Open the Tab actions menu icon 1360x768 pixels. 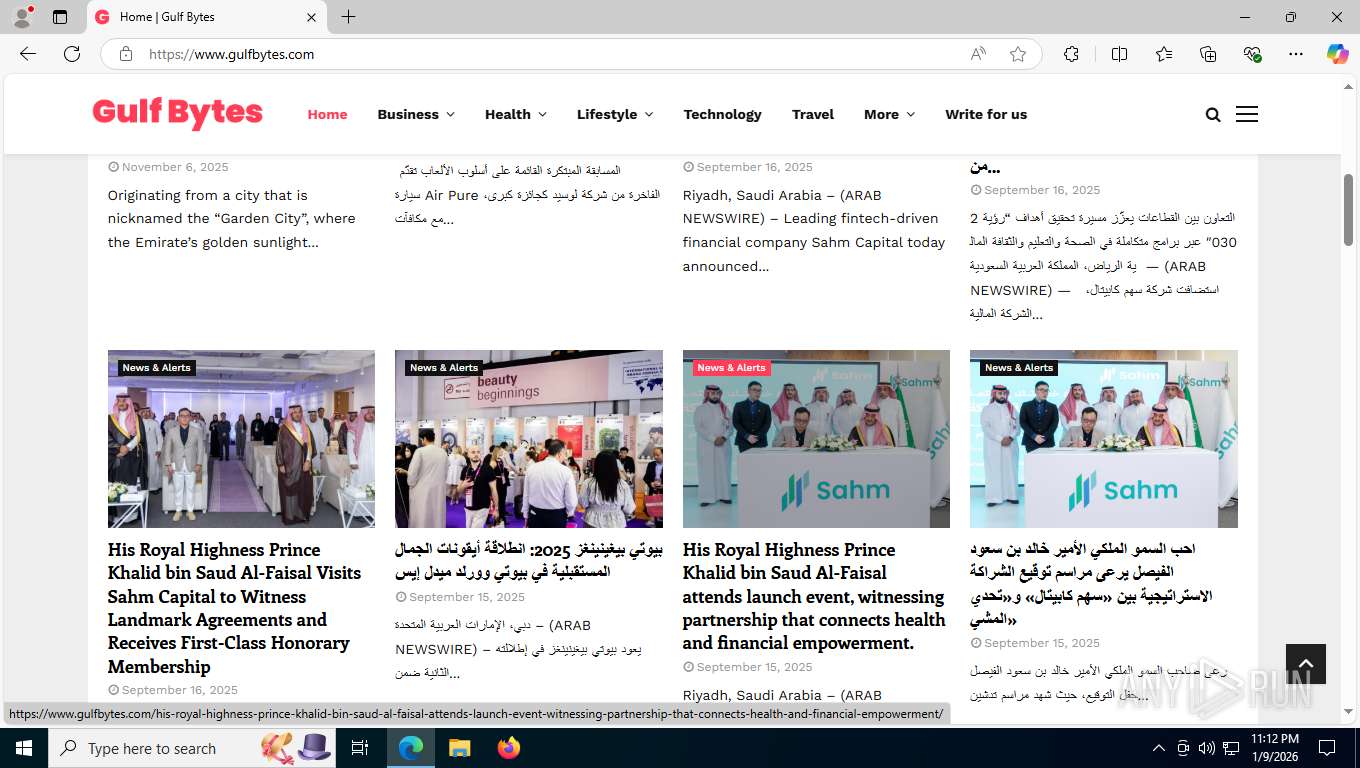point(60,17)
